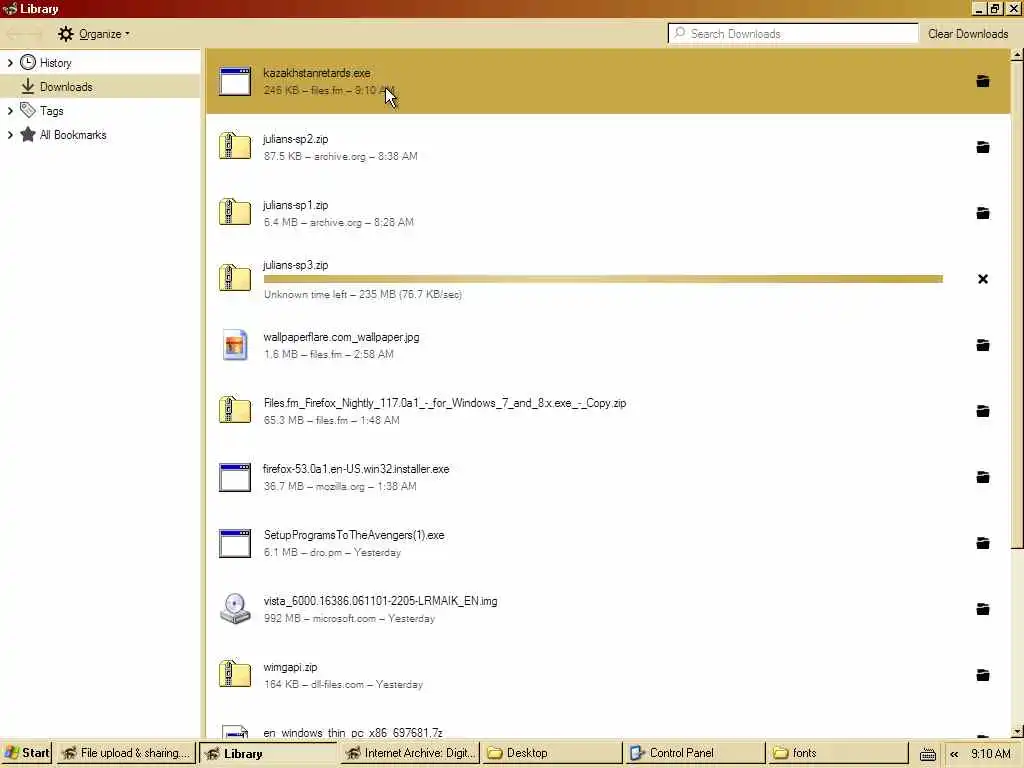Click the julians-sp3.zip download progress bar
The image size is (1024, 768).
[x=603, y=279]
